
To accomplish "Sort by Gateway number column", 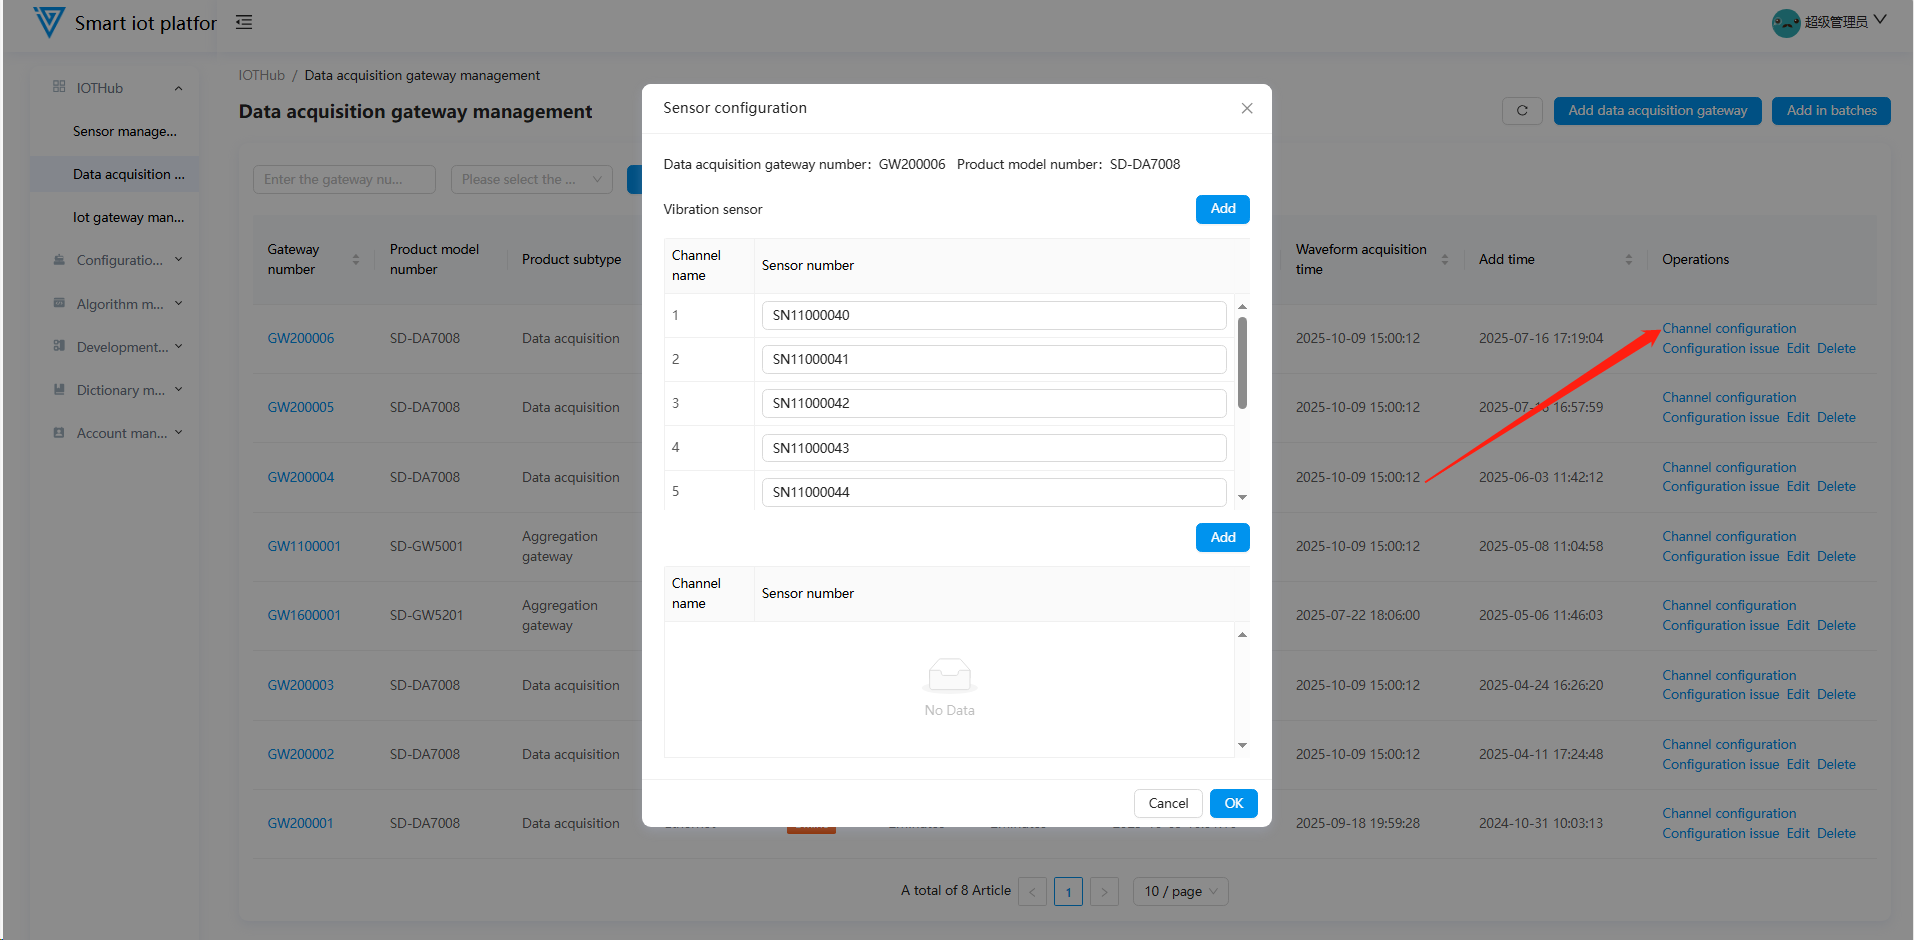I will 356,260.
